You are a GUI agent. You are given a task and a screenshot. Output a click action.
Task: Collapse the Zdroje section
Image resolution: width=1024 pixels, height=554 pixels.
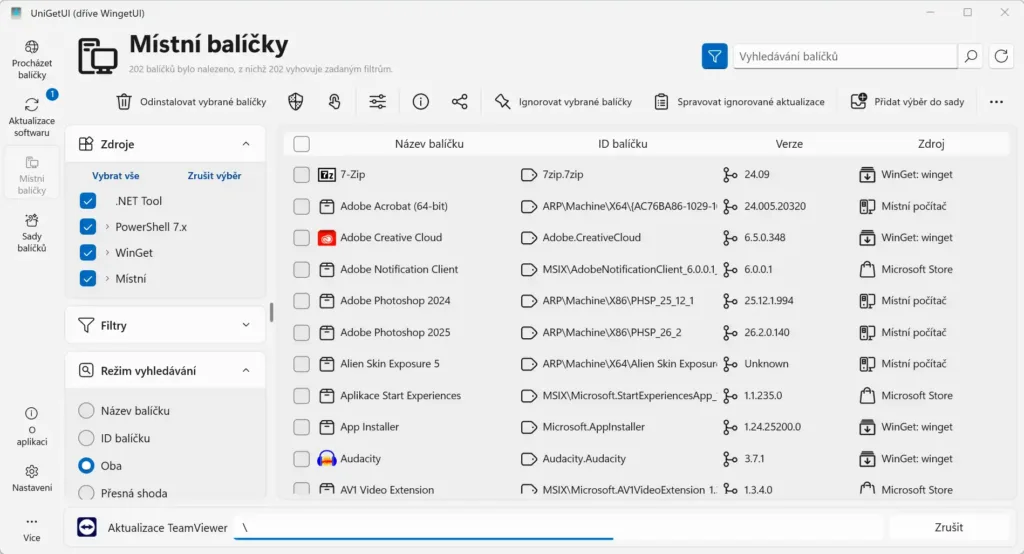[x=246, y=144]
